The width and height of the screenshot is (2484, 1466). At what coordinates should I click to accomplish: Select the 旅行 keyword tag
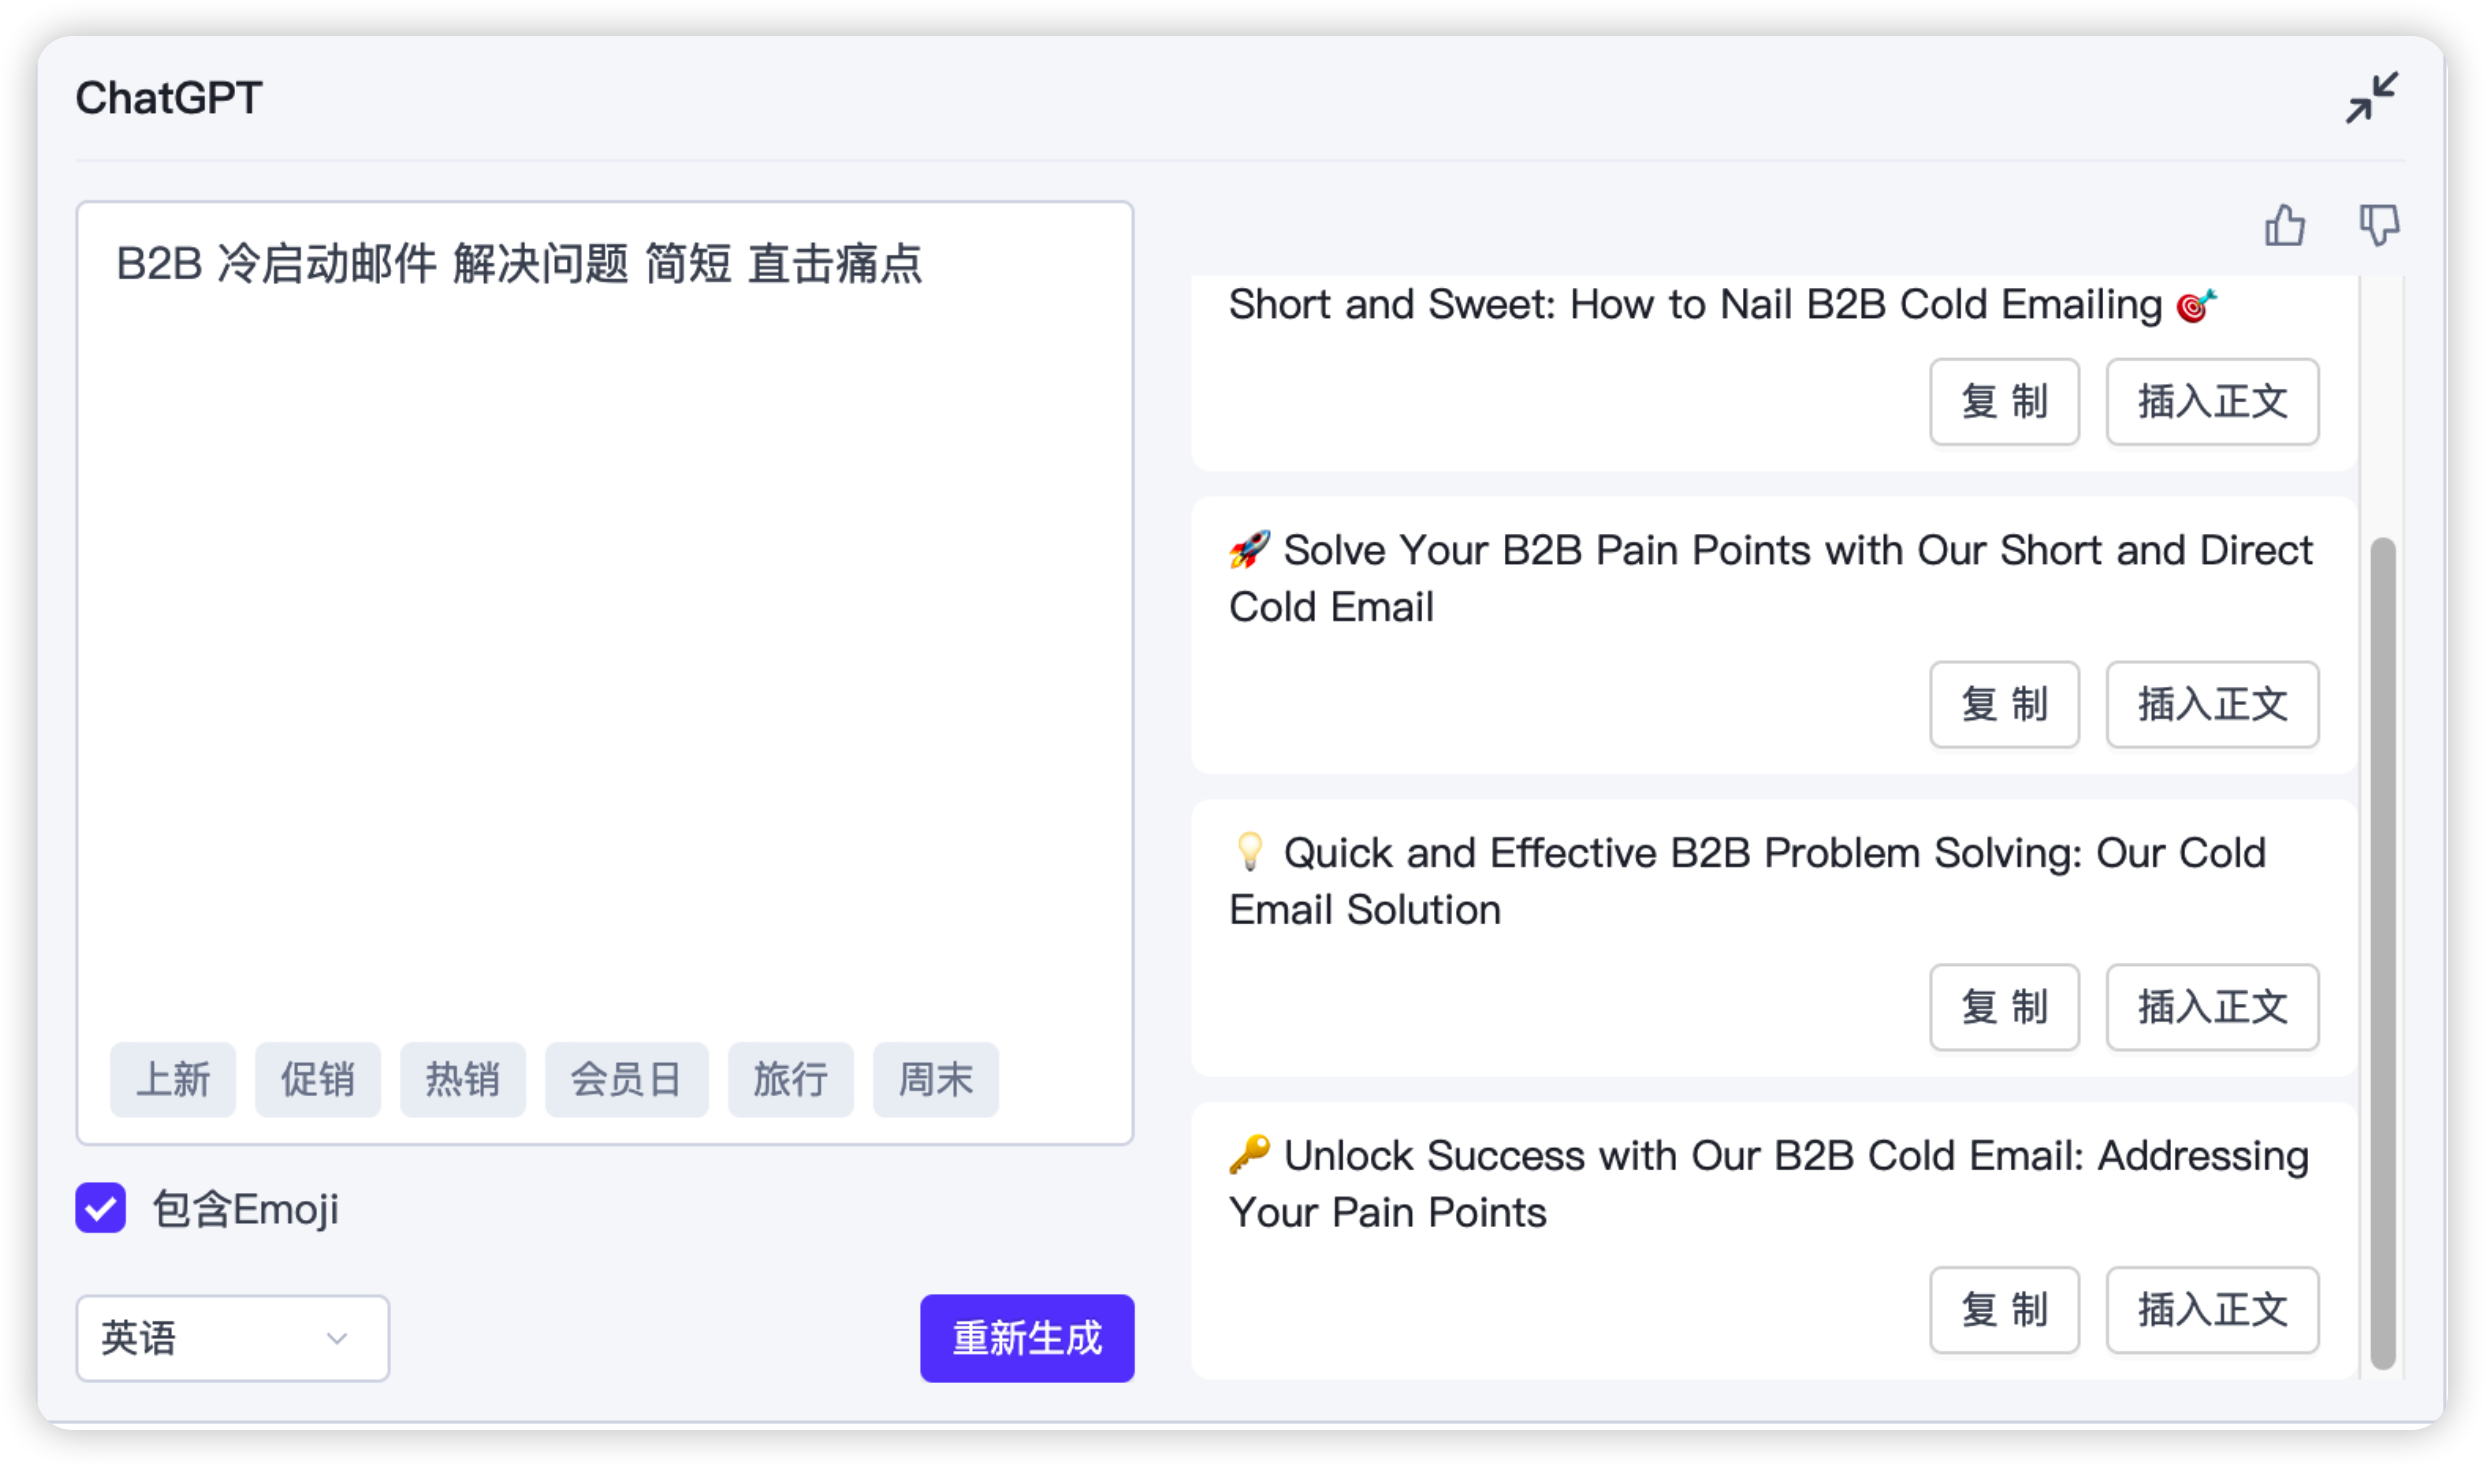point(791,1079)
